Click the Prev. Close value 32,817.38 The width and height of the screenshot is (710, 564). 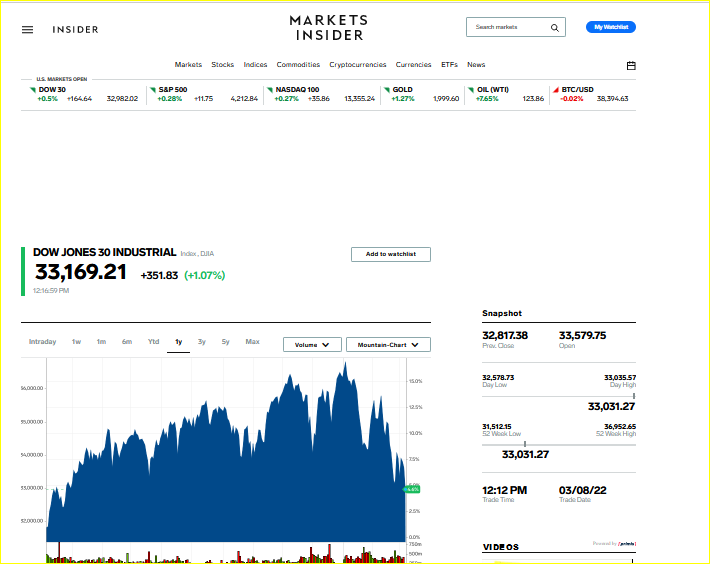[505, 335]
